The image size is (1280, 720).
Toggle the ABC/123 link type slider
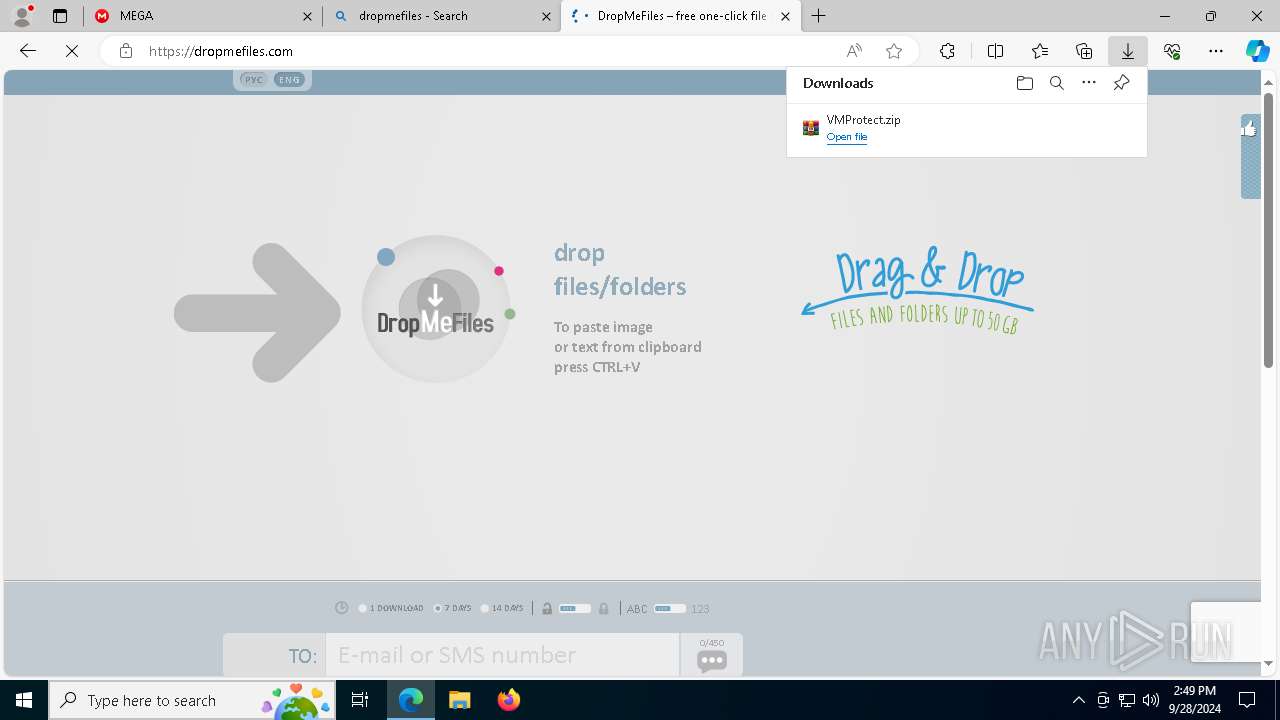669,608
